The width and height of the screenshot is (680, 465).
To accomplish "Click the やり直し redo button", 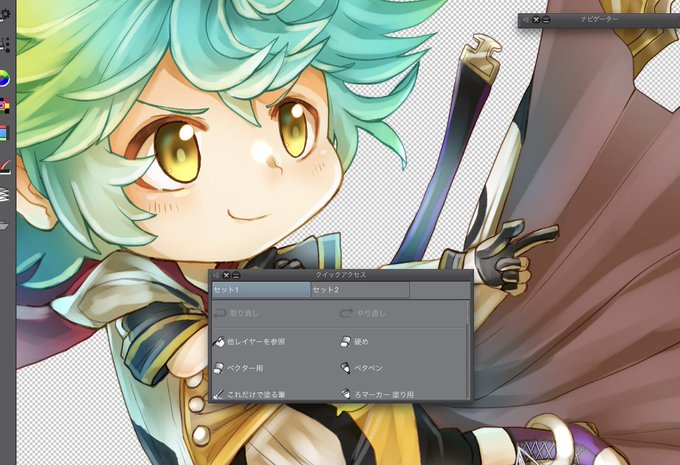I will pyautogui.click(x=363, y=313).
